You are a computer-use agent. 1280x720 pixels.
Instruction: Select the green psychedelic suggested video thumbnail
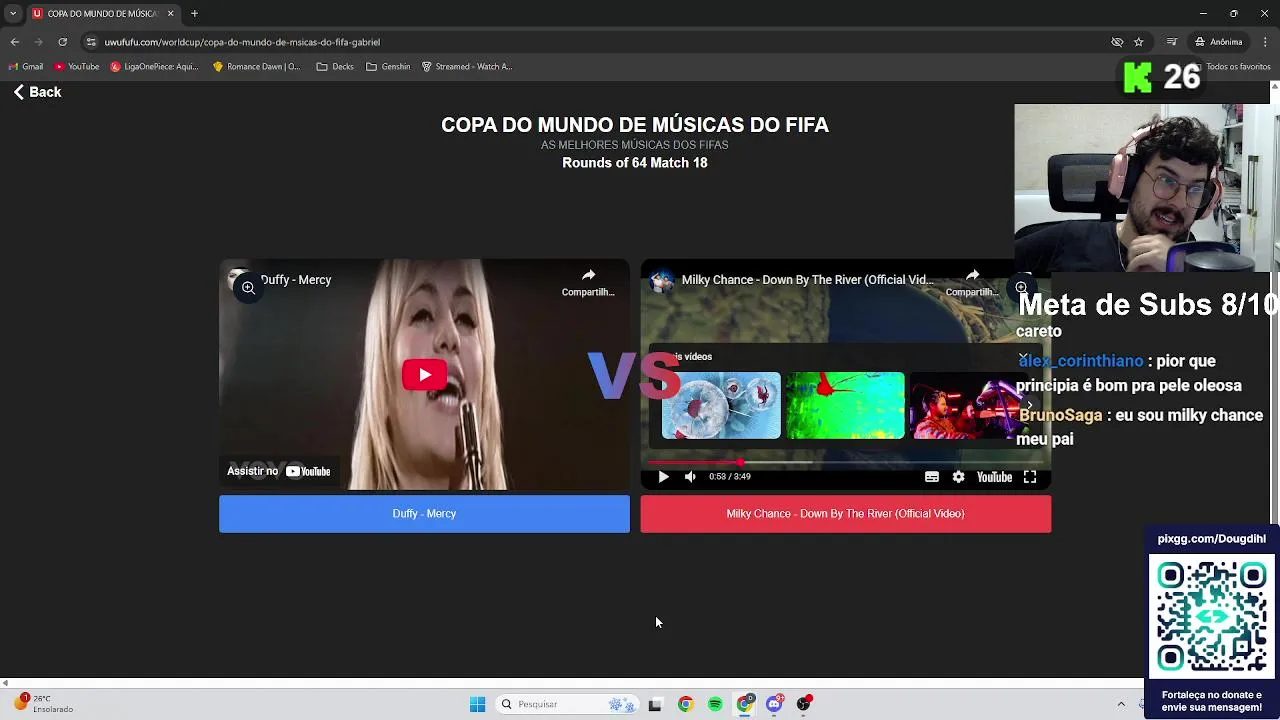(845, 406)
